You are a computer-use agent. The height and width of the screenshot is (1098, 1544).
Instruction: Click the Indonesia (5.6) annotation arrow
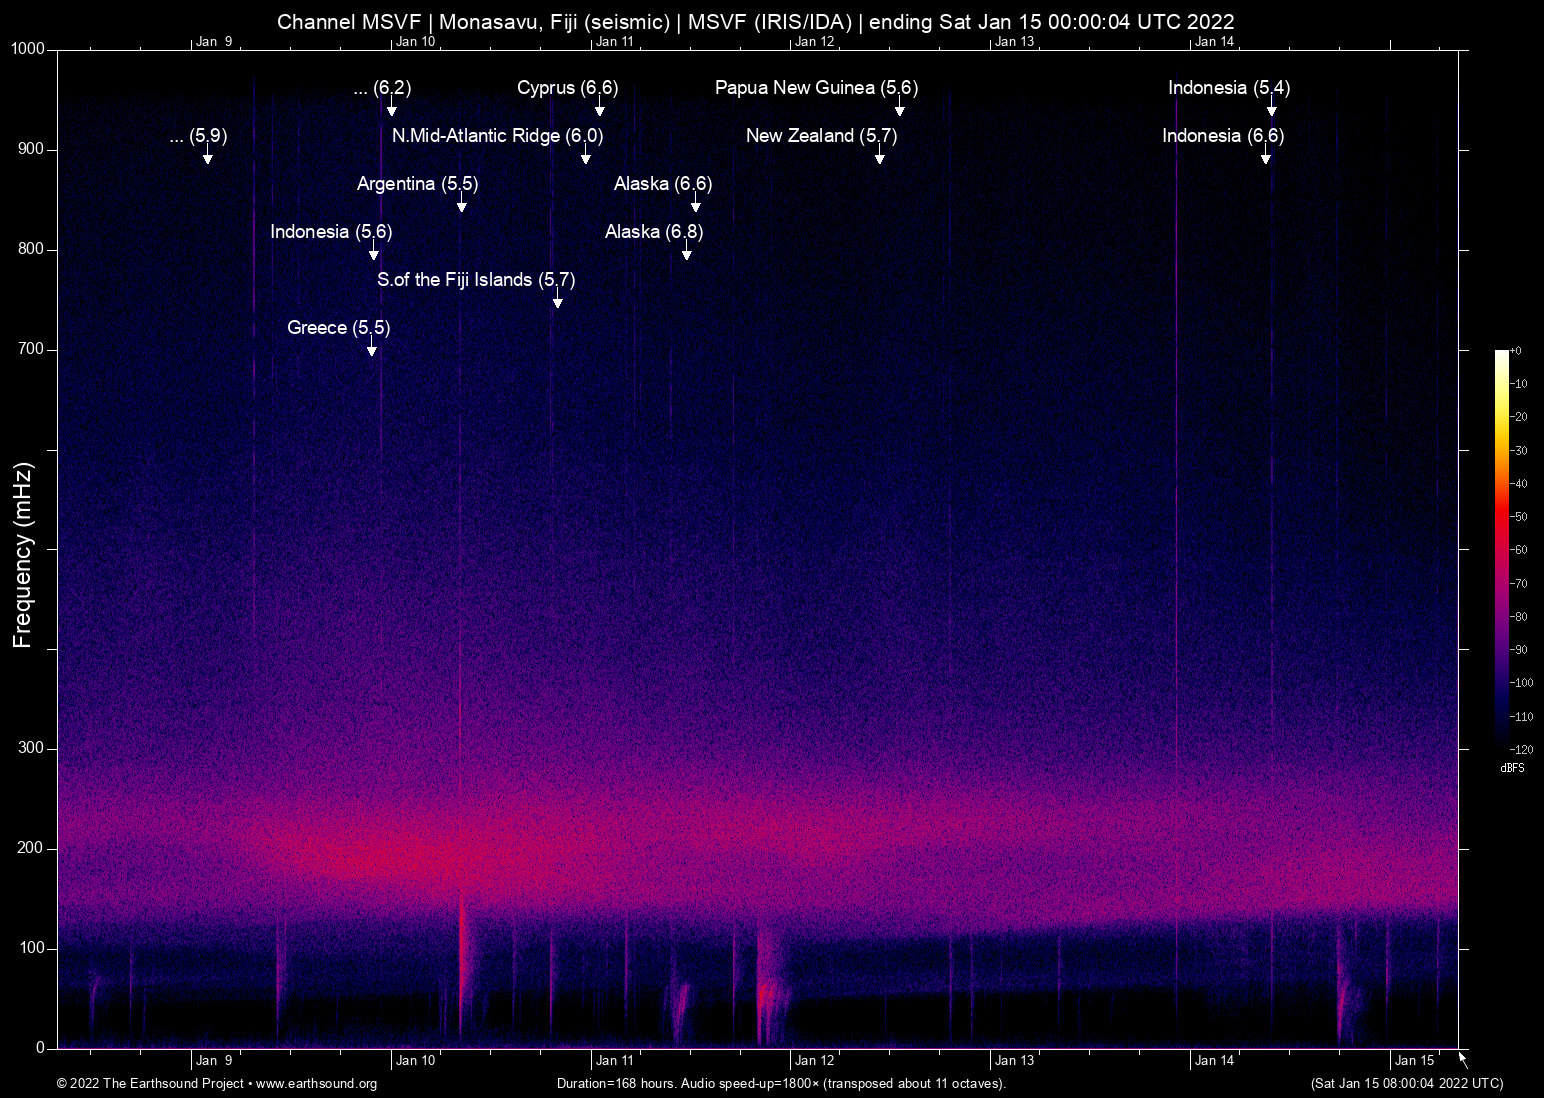(375, 250)
